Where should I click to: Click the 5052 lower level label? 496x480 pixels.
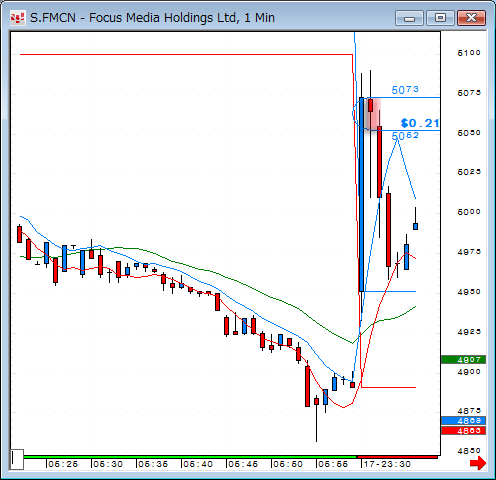tap(405, 135)
